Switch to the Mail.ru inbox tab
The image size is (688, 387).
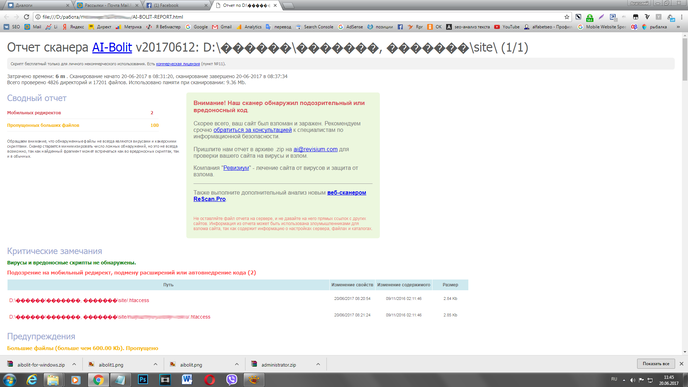pyautogui.click(x=108, y=5)
